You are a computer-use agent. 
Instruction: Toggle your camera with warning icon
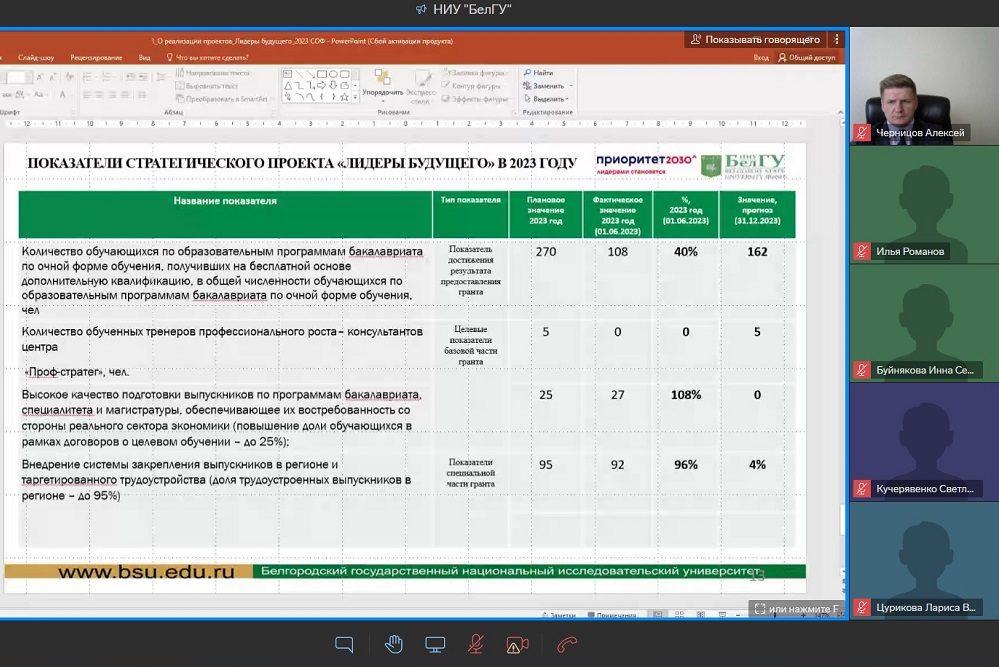(x=517, y=645)
